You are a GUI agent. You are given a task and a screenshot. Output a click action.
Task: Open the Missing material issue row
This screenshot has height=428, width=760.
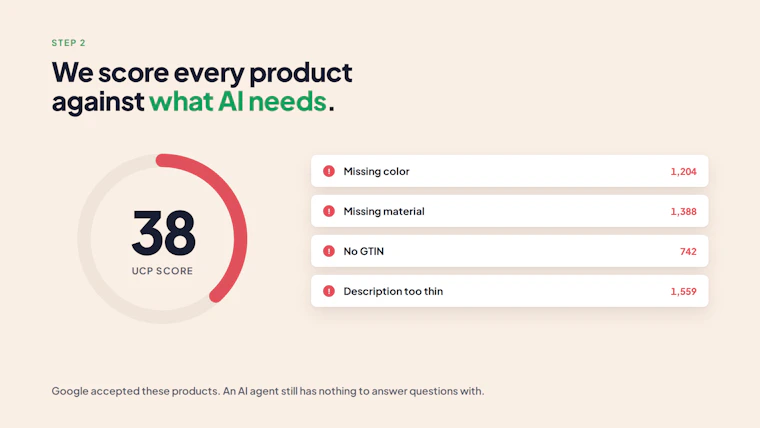[509, 211]
